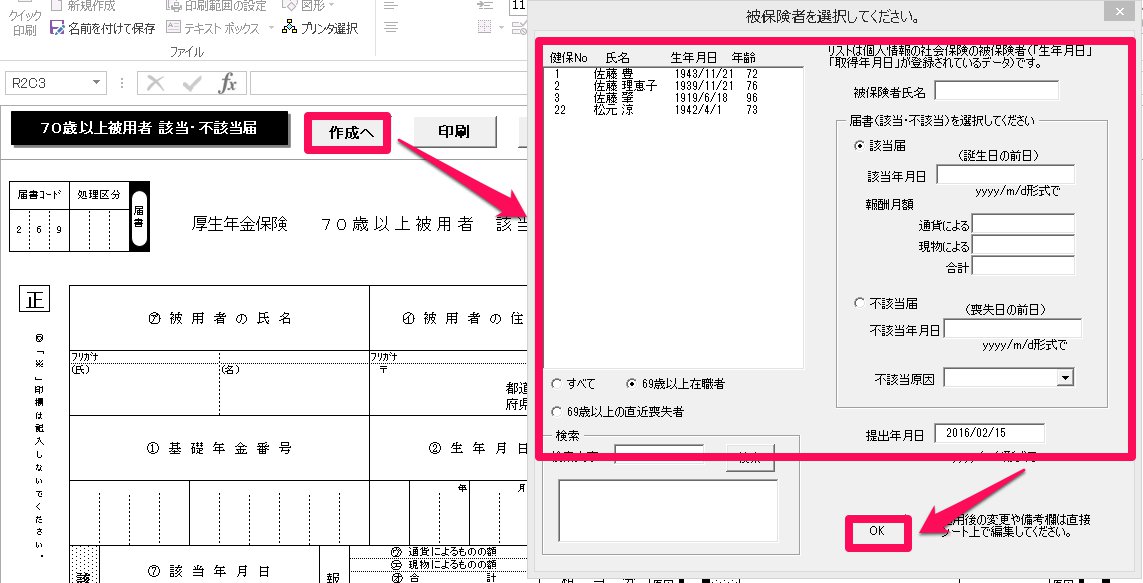Click the テキスト ボックス text box icon
The image size is (1143, 583).
[173, 28]
